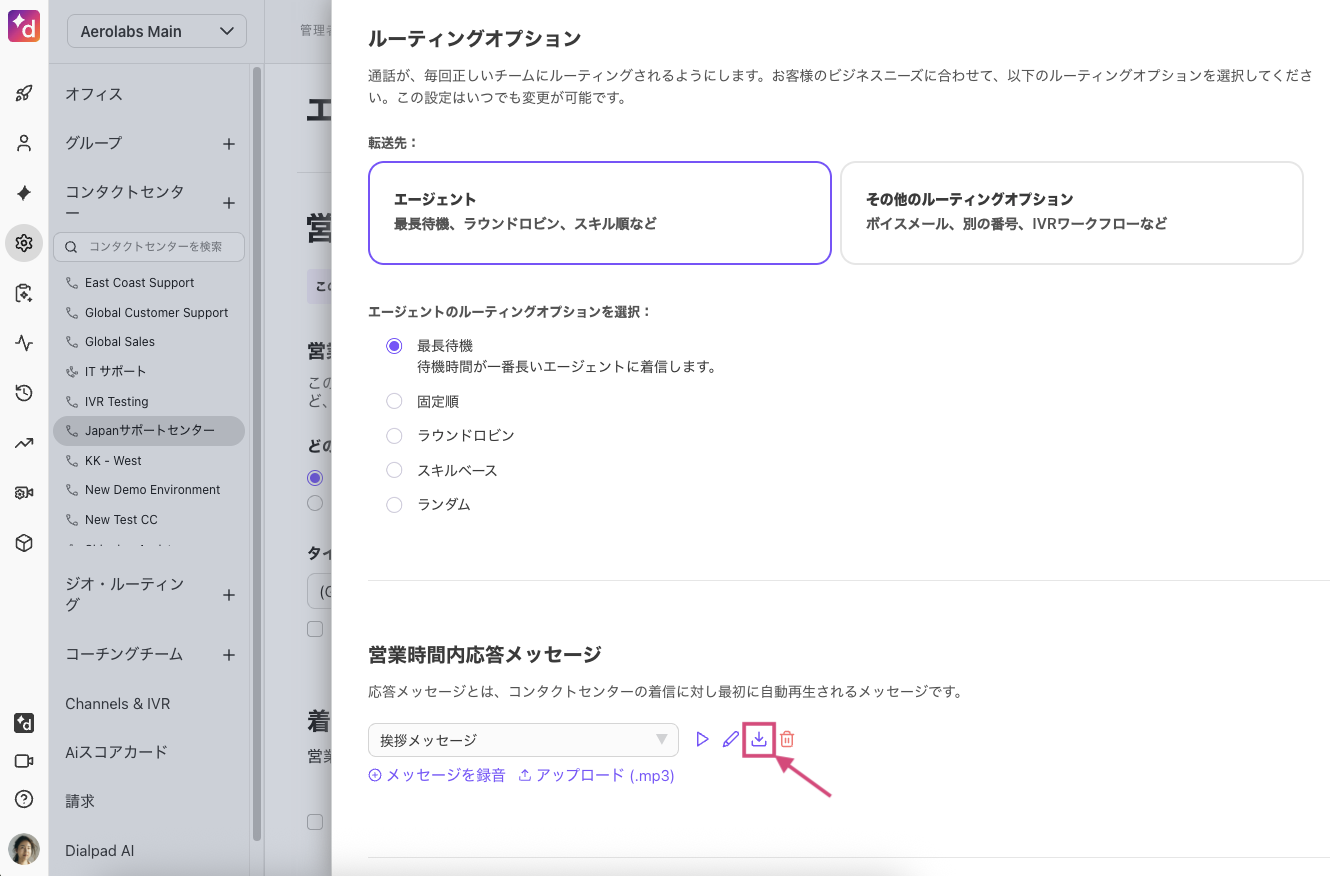Choose スキルベース routing radio button
The height and width of the screenshot is (876, 1342).
coord(394,470)
